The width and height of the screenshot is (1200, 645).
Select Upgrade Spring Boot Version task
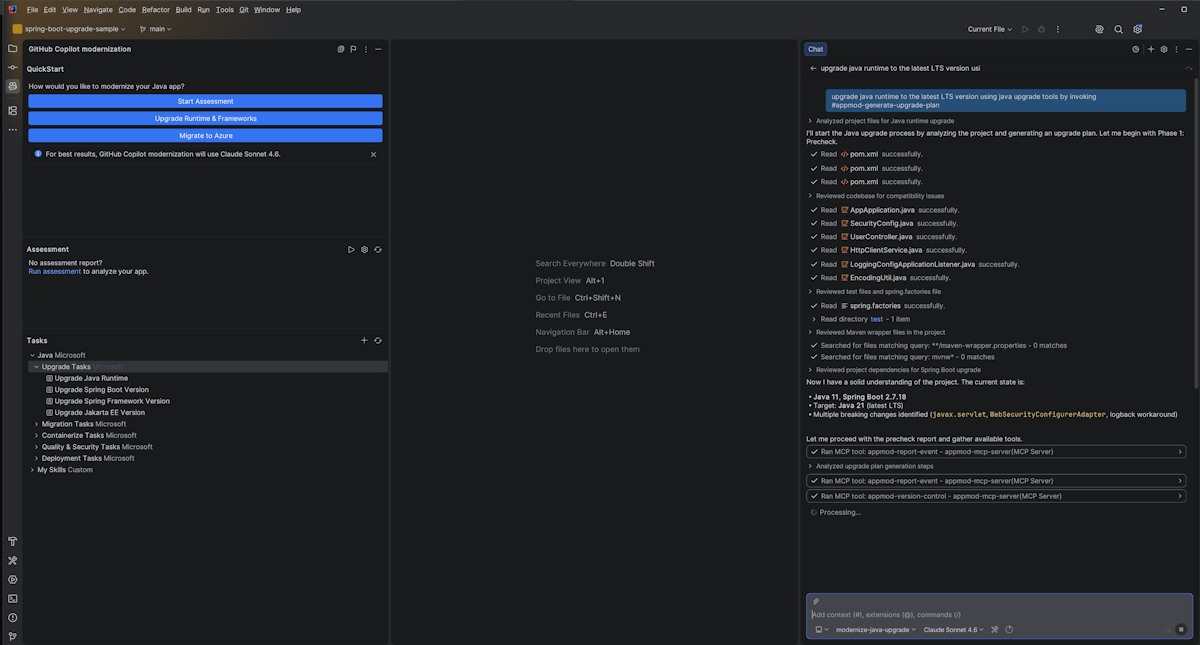[101, 390]
